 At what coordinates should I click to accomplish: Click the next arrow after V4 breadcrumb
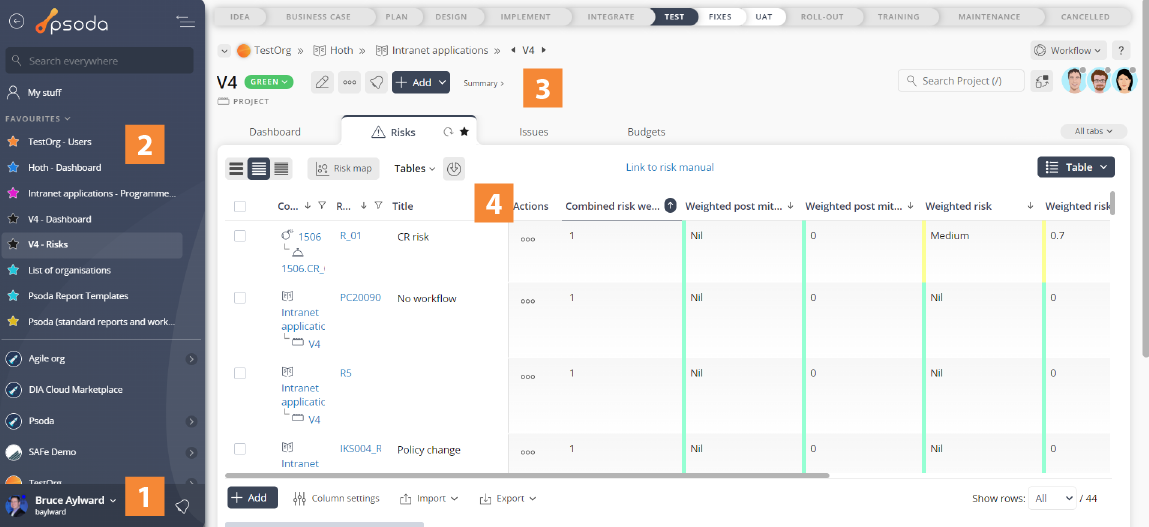544,51
